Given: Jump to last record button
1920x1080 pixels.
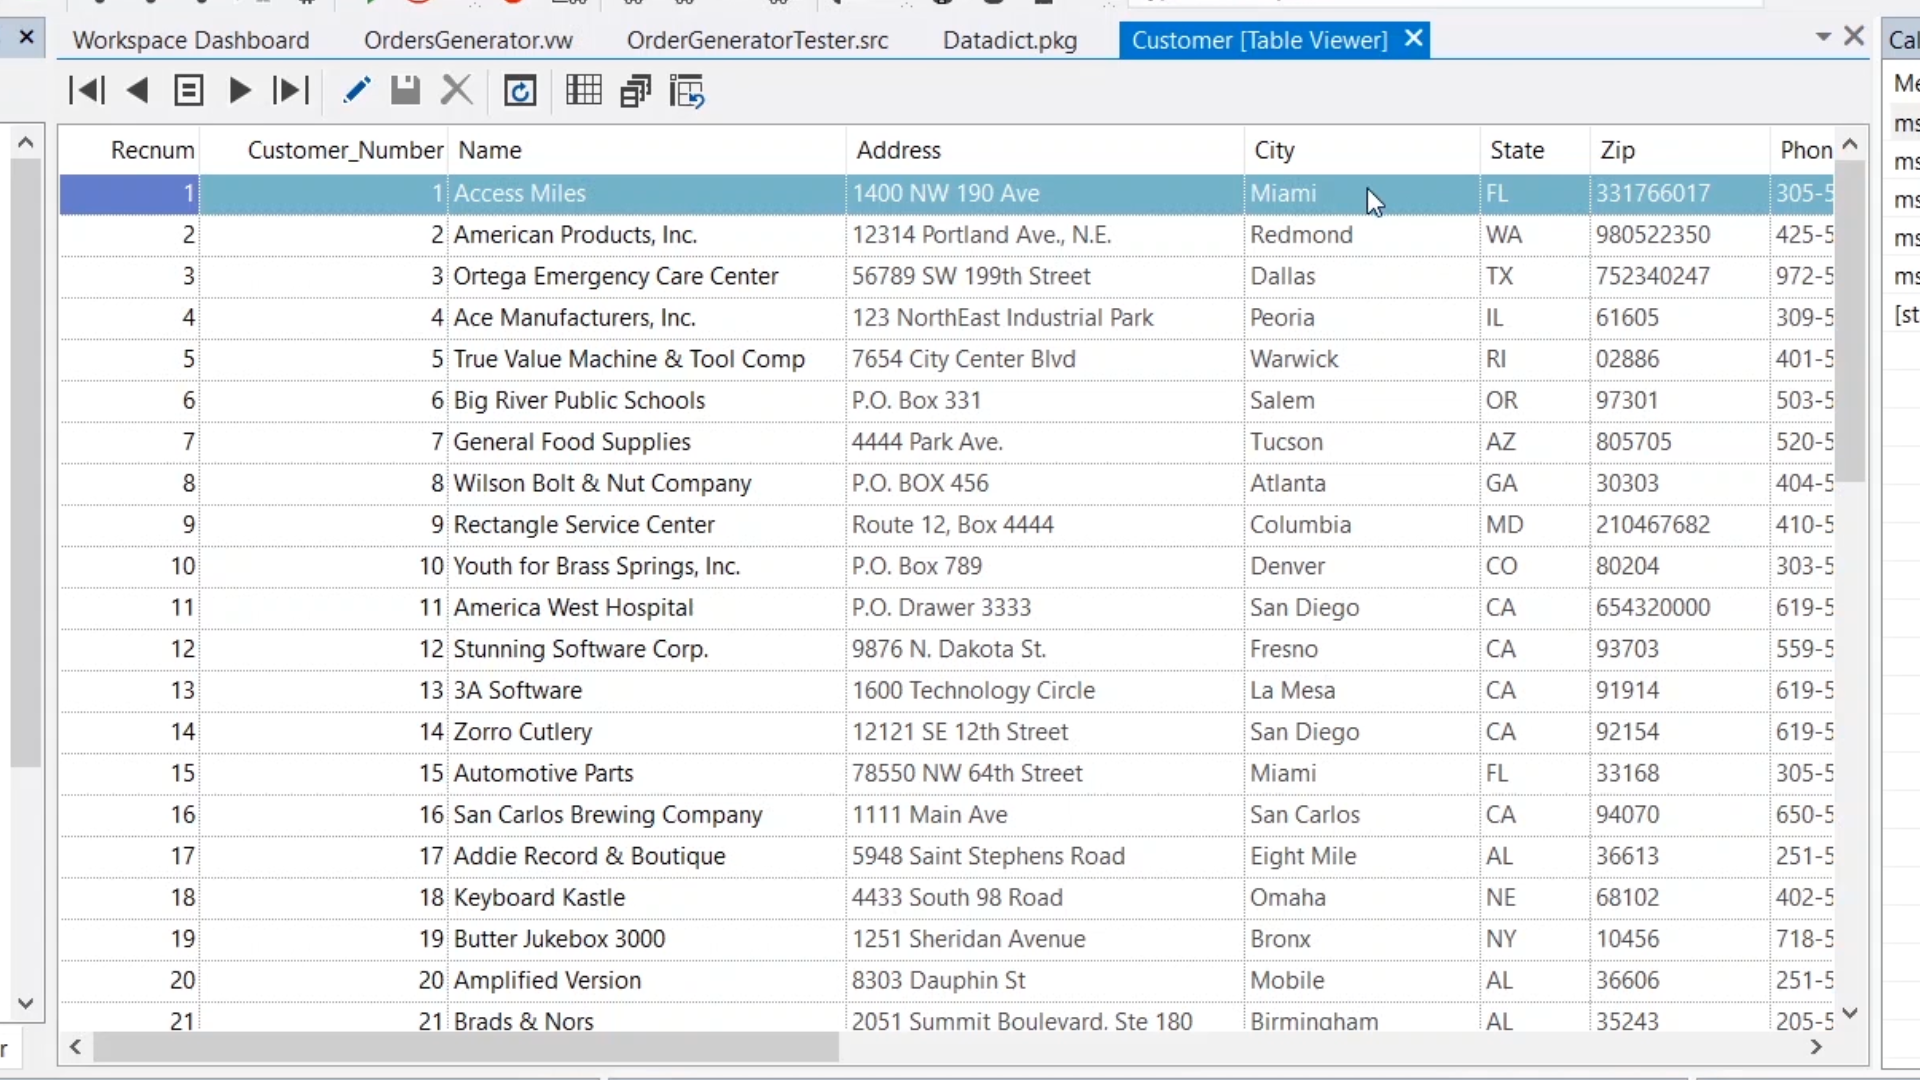Looking at the screenshot, I should [290, 91].
